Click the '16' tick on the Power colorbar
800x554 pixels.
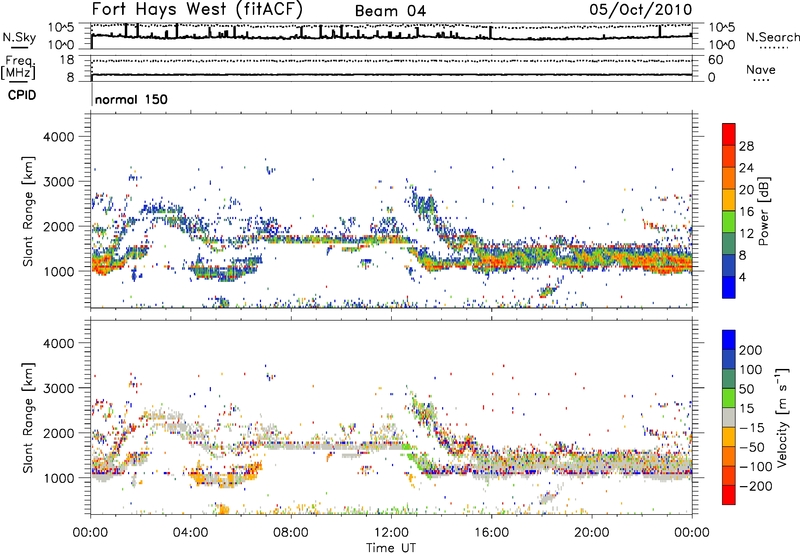pyautogui.click(x=746, y=212)
